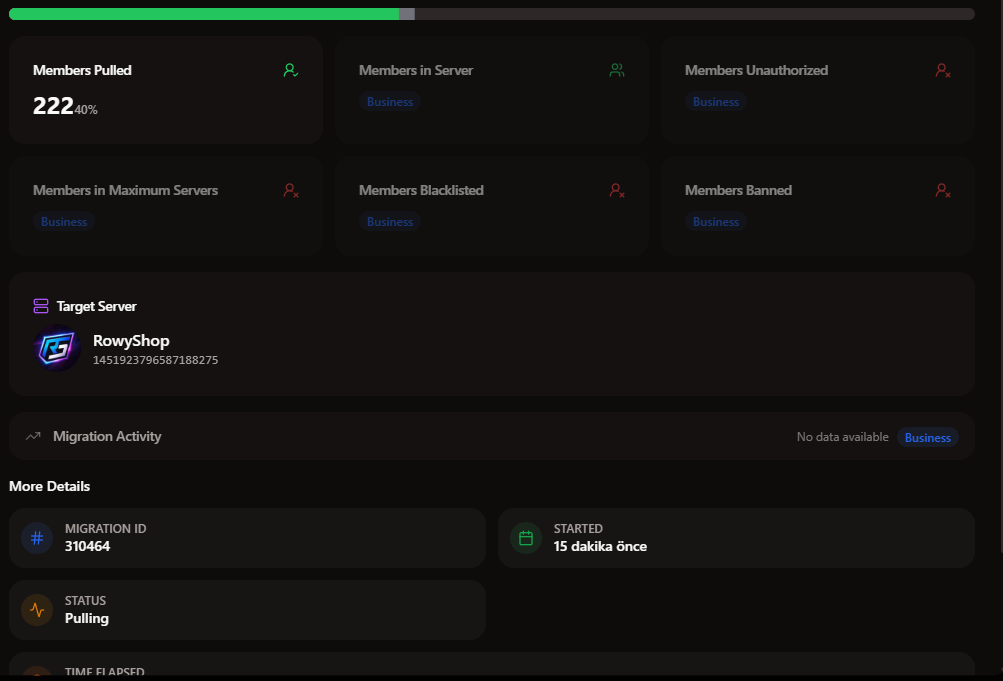1003x681 pixels.
Task: Click the Business badge under Members Unauthorized
Action: pos(716,102)
